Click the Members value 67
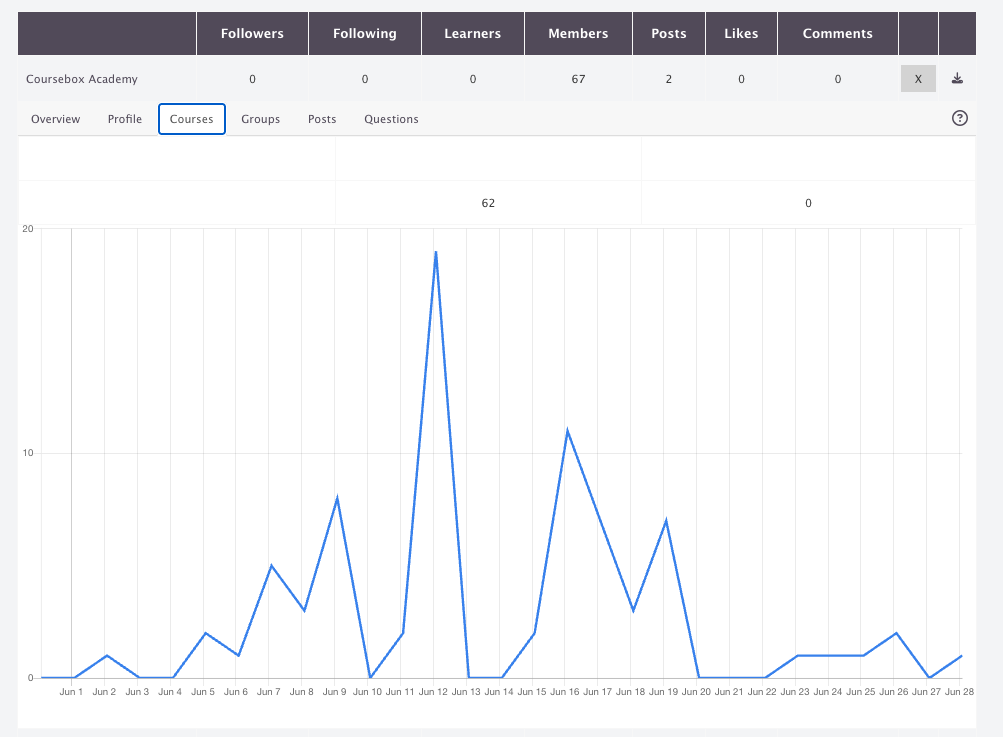 click(x=578, y=79)
